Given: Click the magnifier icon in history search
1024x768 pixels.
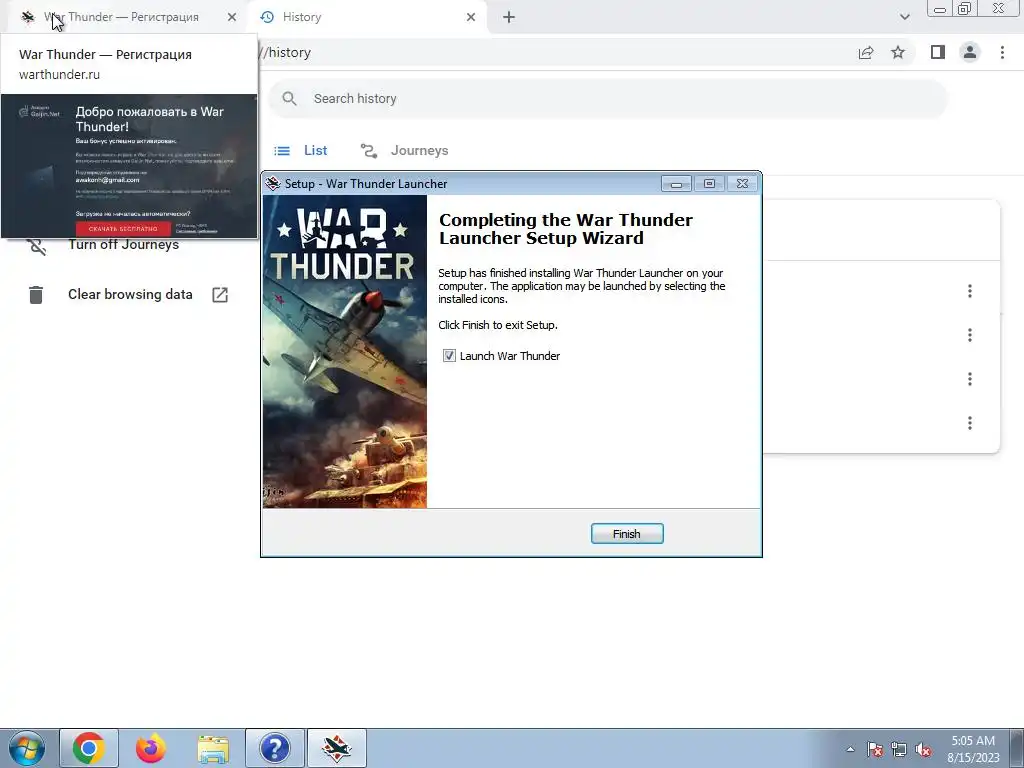Looking at the screenshot, I should [289, 99].
